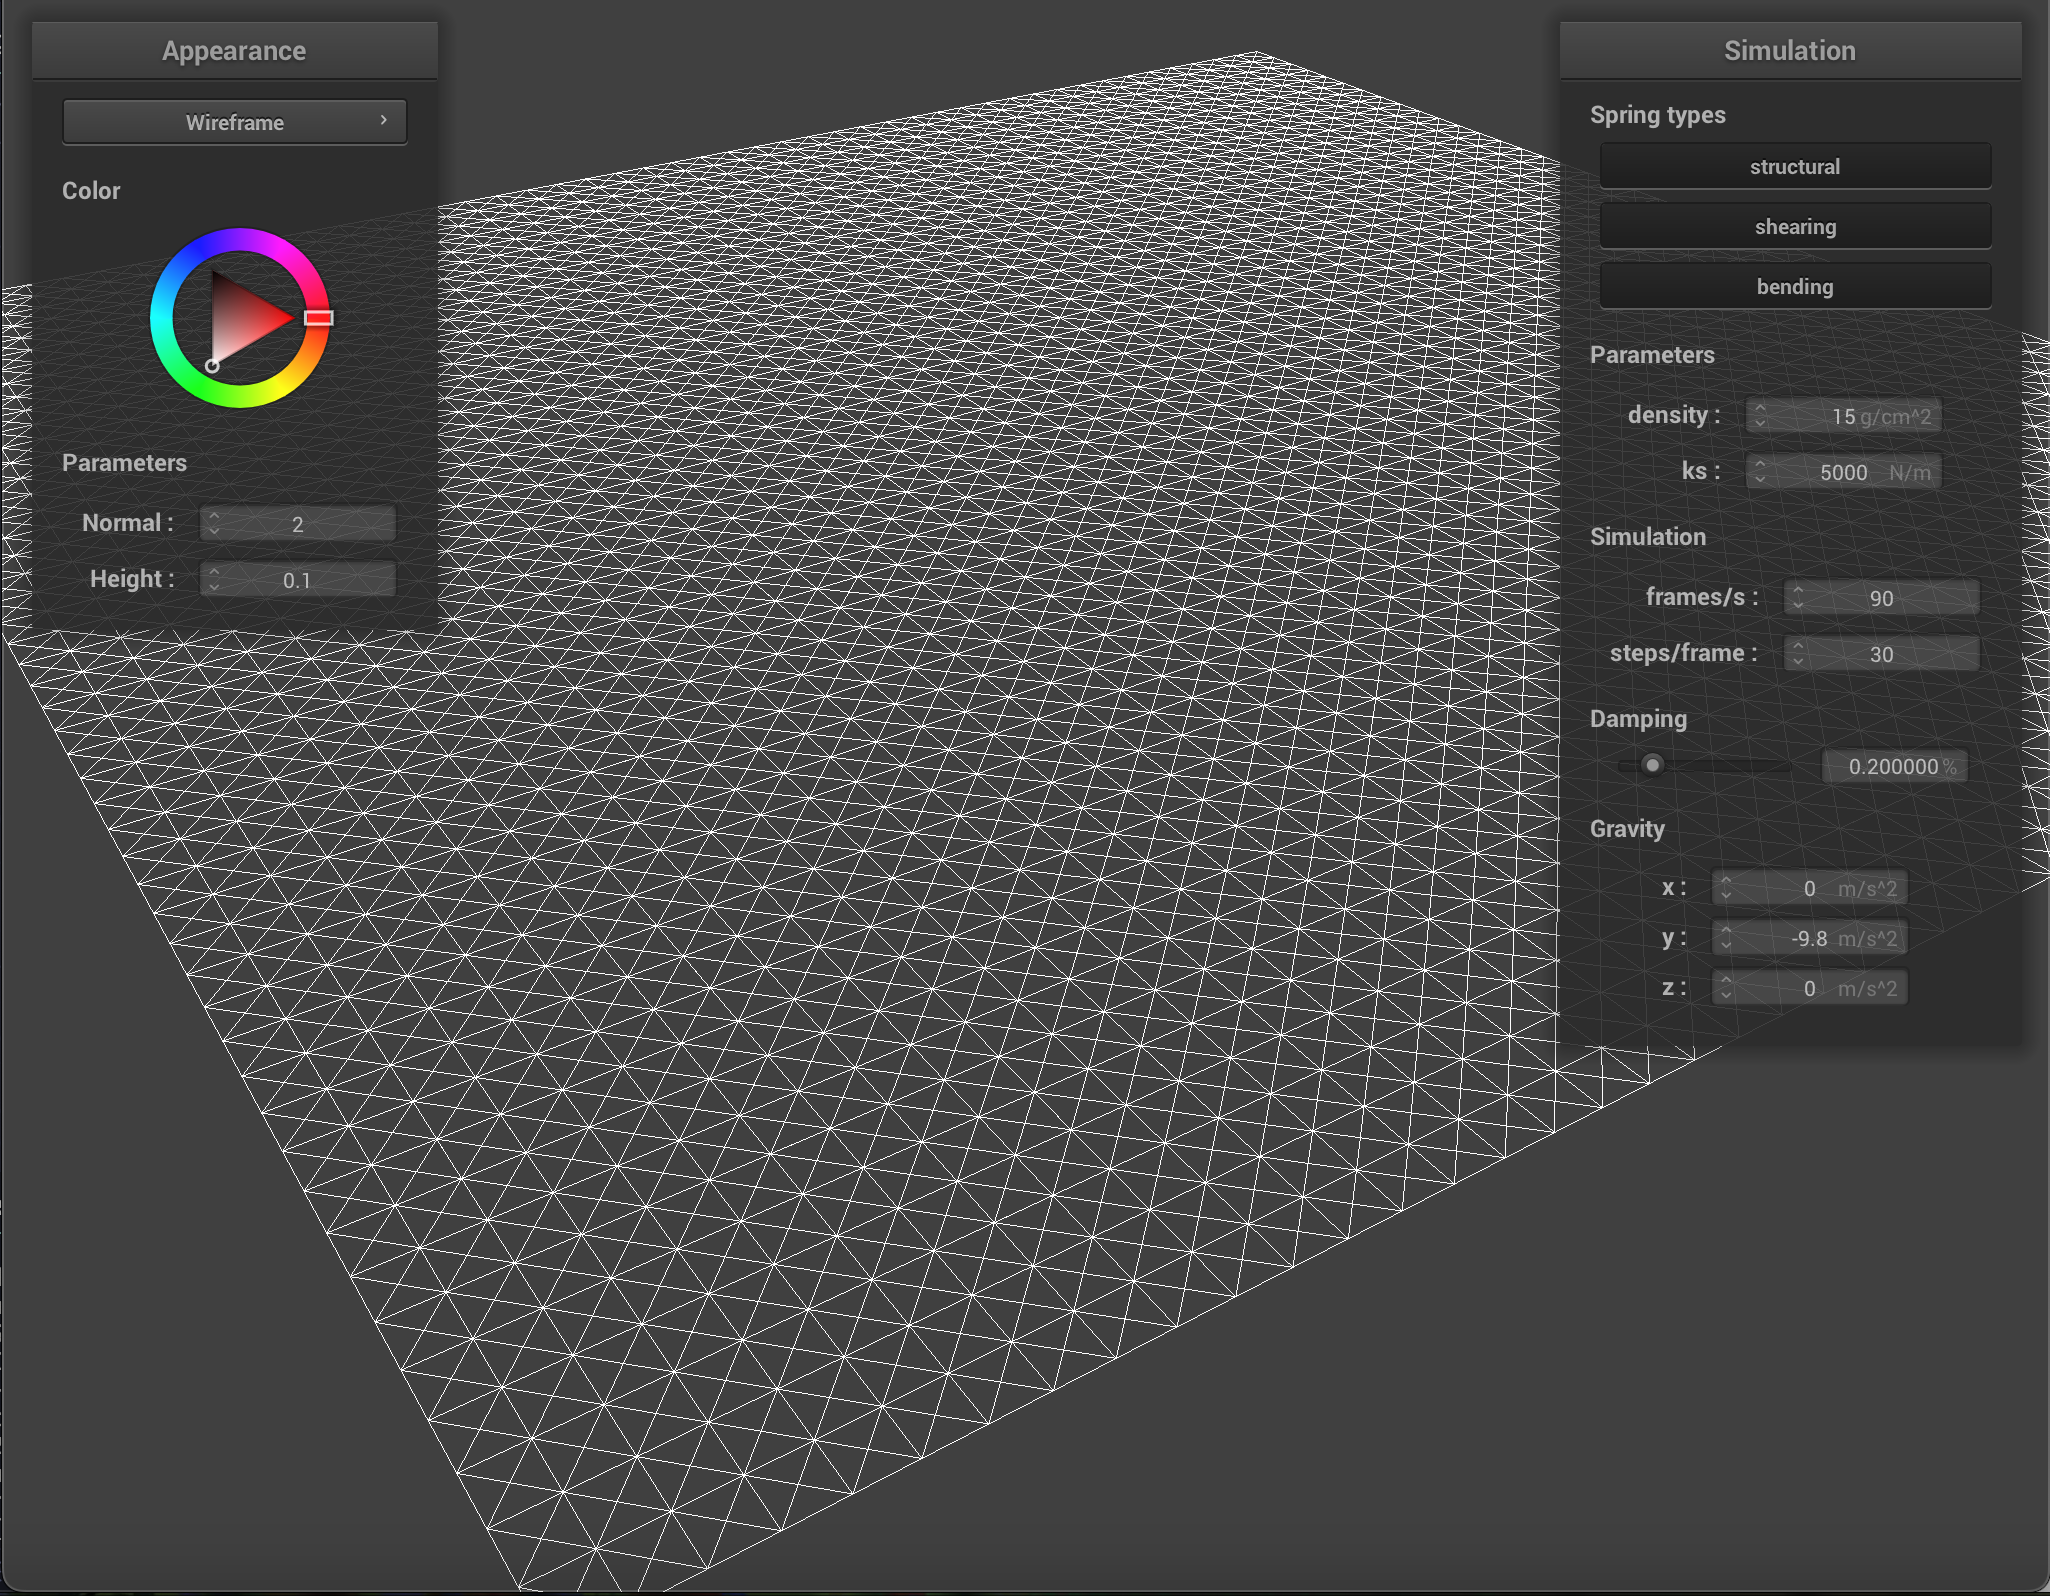Click the Gravity y value field
The width and height of the screenshot is (2050, 1596).
[1810, 938]
